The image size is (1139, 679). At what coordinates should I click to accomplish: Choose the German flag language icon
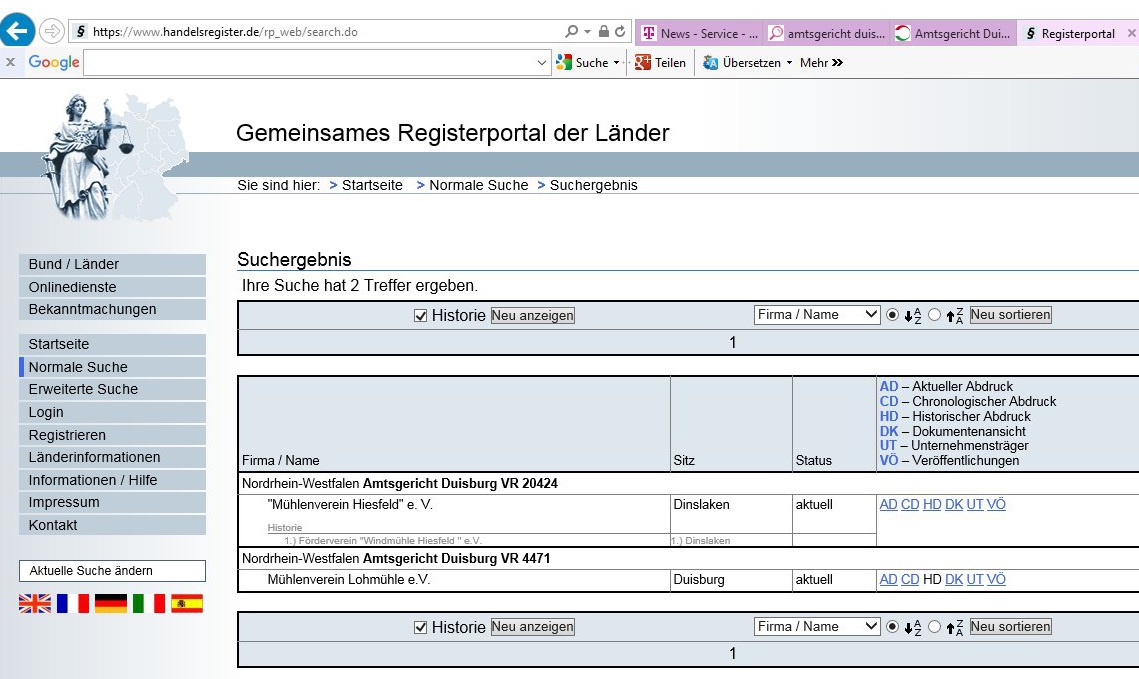(x=110, y=603)
